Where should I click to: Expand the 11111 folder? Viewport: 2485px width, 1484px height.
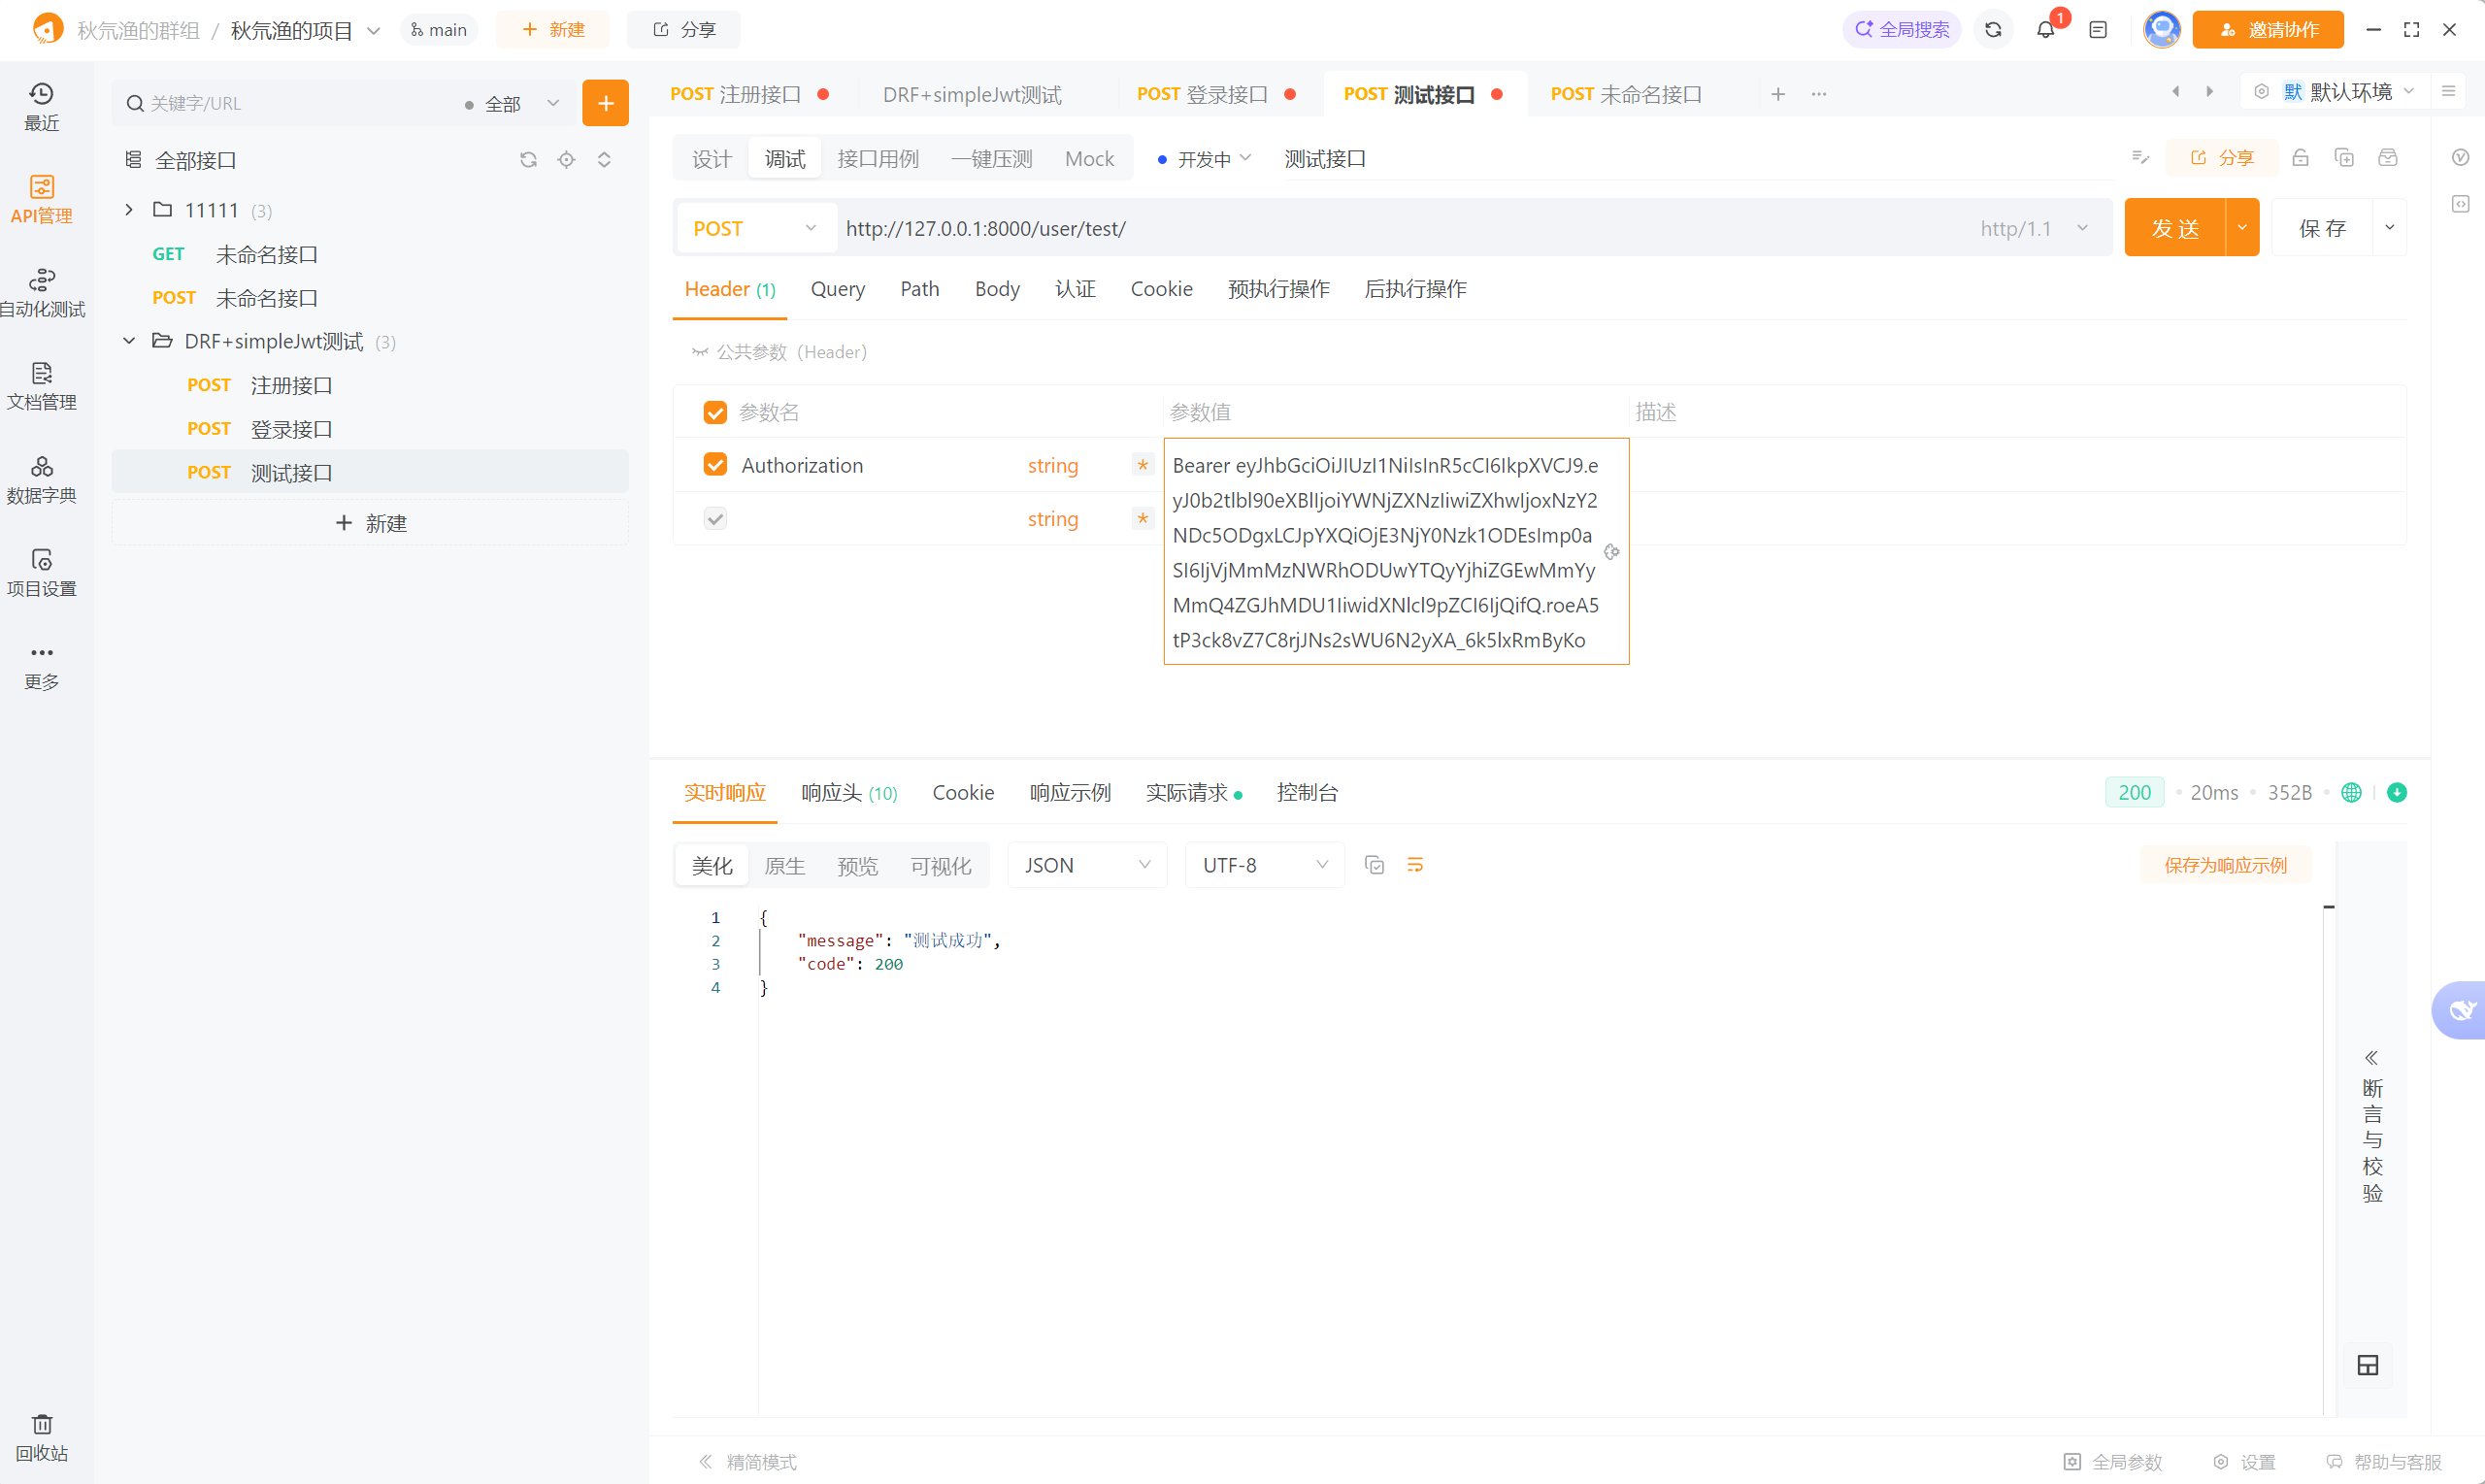(x=129, y=210)
